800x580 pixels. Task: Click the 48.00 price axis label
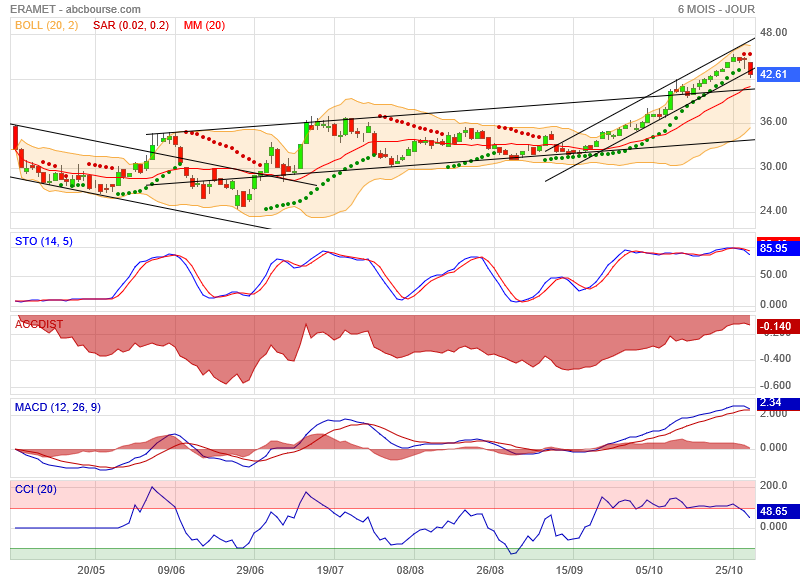tap(773, 33)
